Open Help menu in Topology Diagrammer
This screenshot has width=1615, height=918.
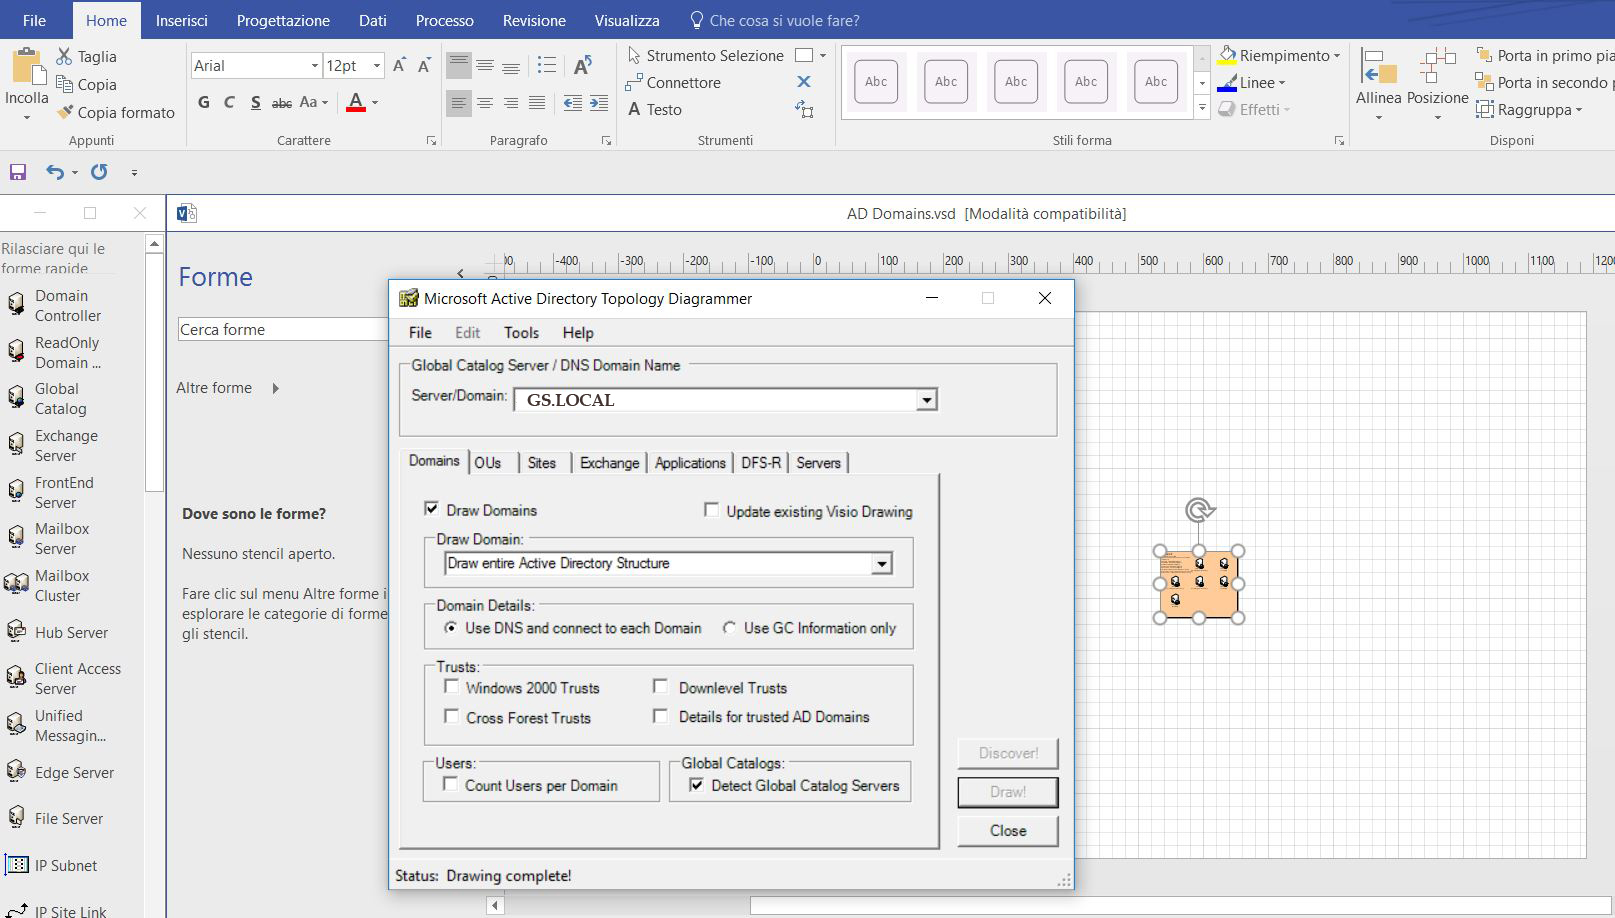[x=578, y=332]
